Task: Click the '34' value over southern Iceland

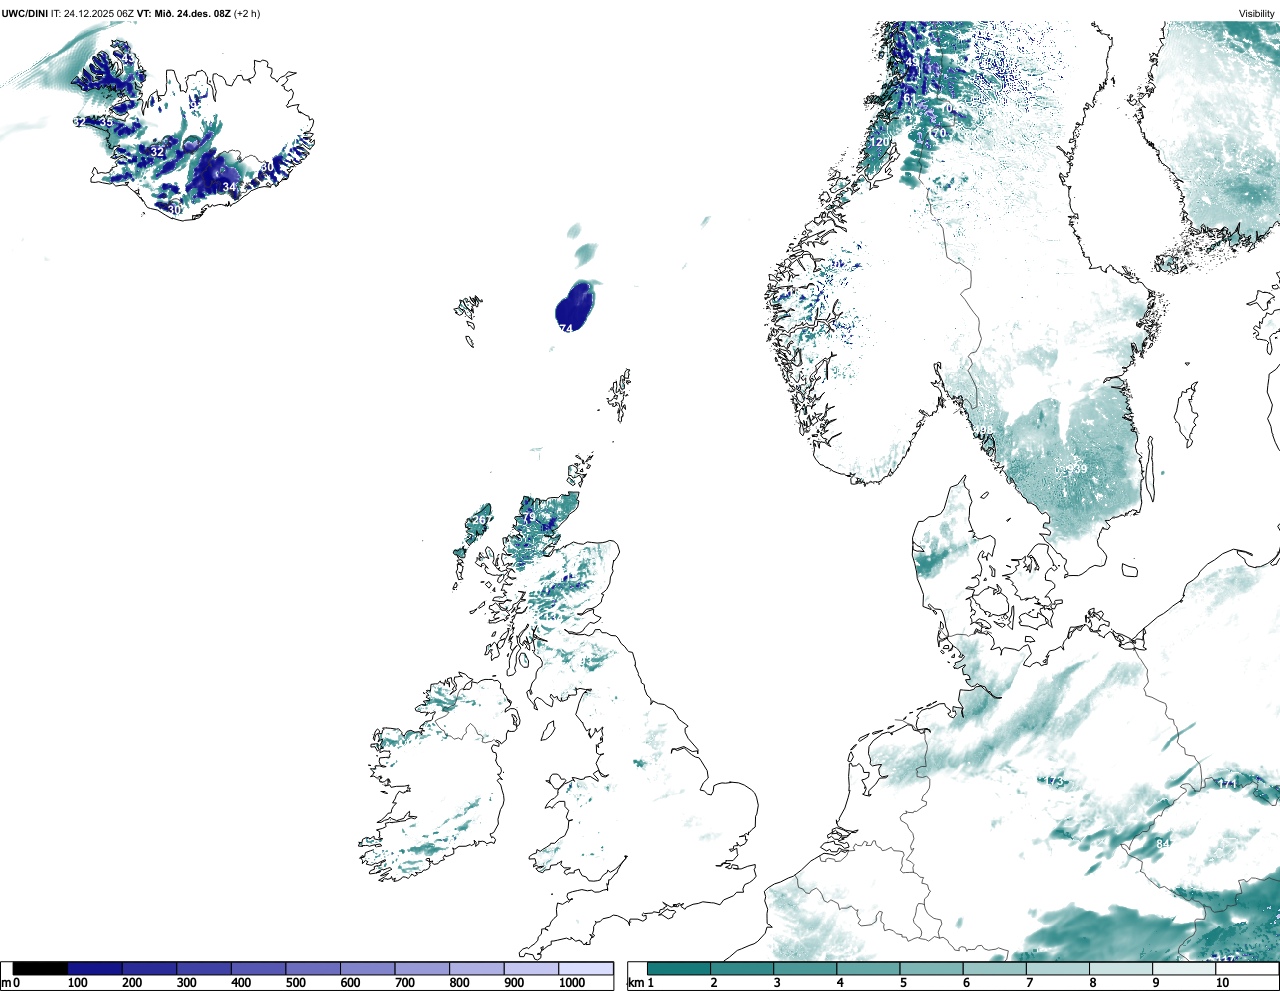Action: click(229, 187)
